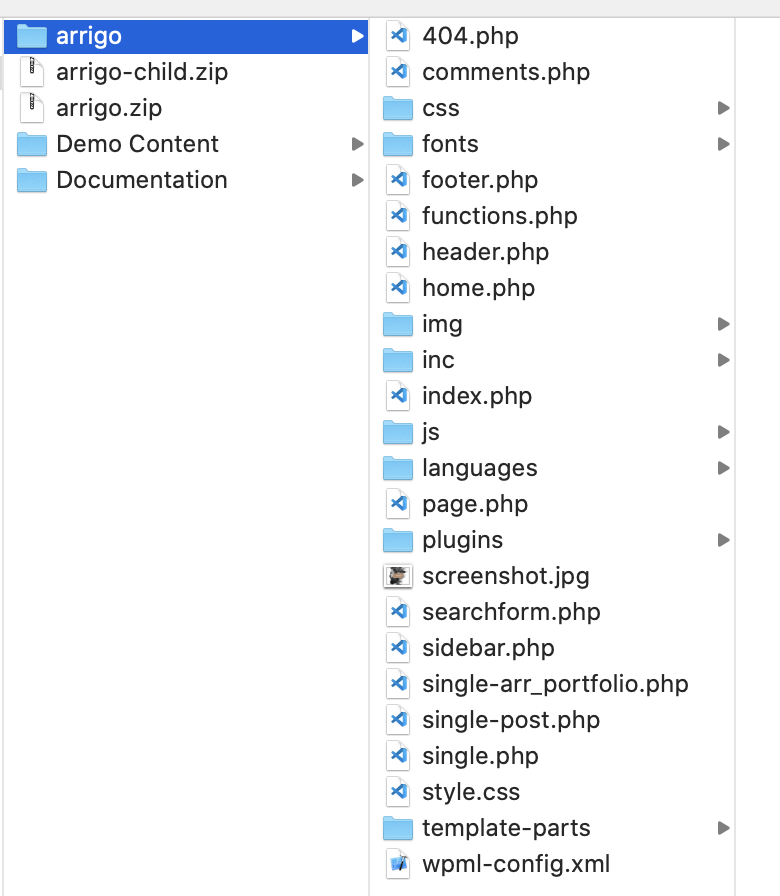780x896 pixels.
Task: Select the index.php file name
Action: coord(477,397)
